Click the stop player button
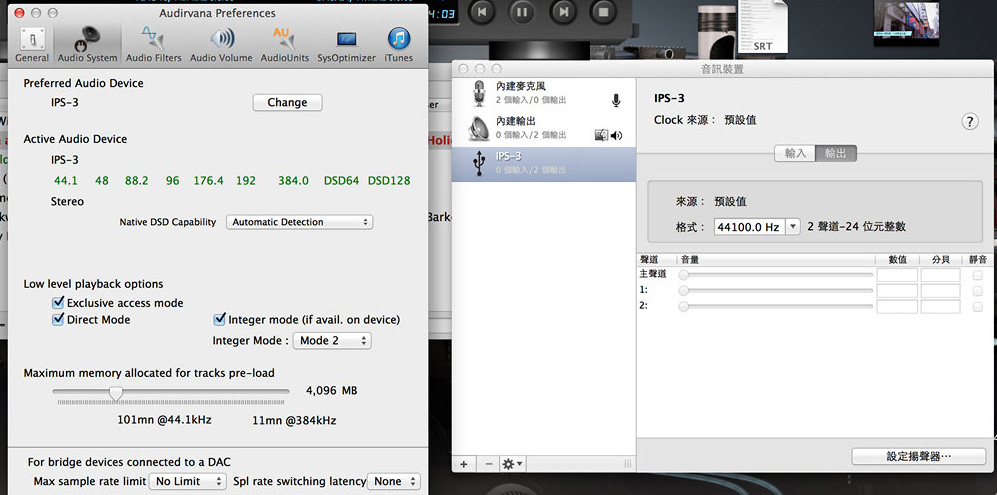This screenshot has width=997, height=495. (603, 11)
